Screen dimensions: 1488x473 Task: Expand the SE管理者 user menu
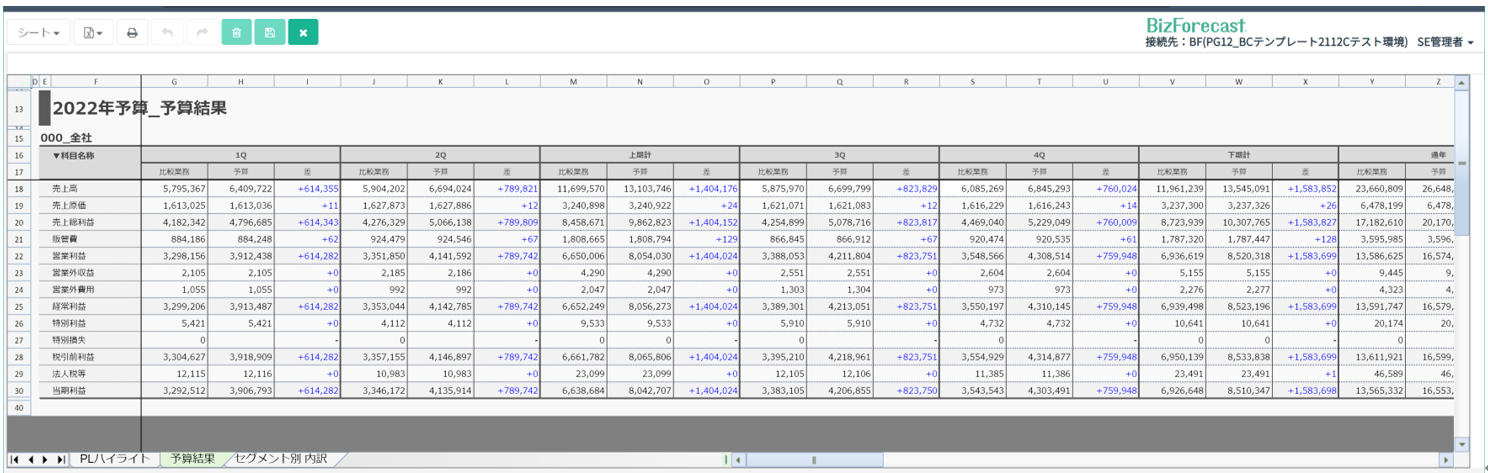point(1445,42)
